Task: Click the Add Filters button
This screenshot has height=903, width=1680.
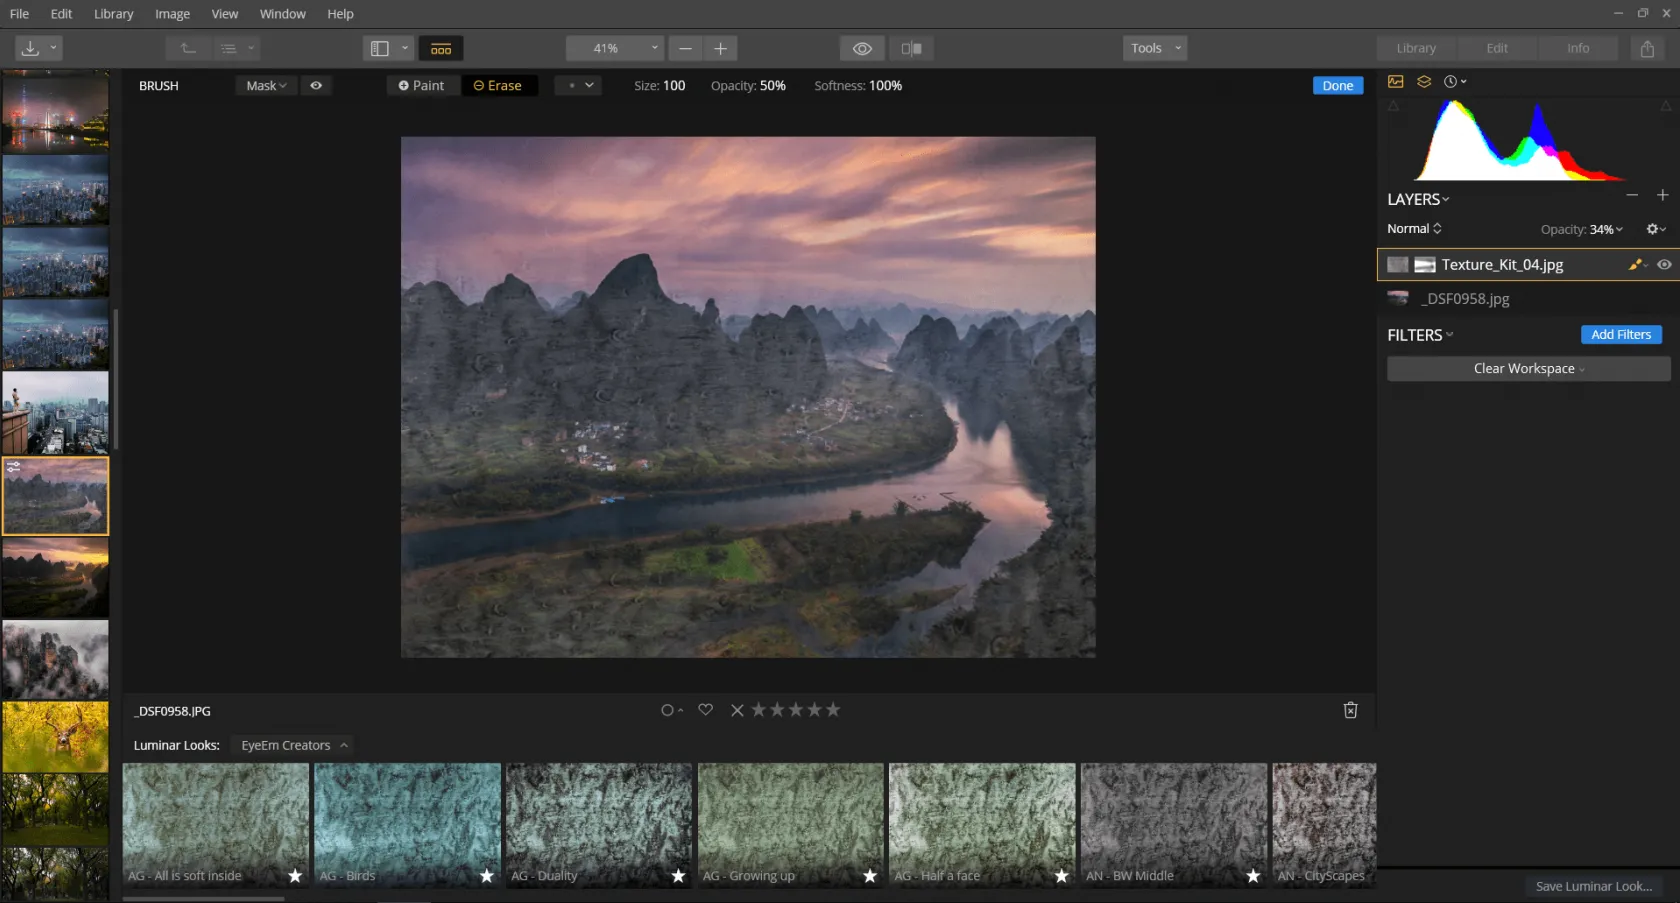Action: (x=1620, y=335)
